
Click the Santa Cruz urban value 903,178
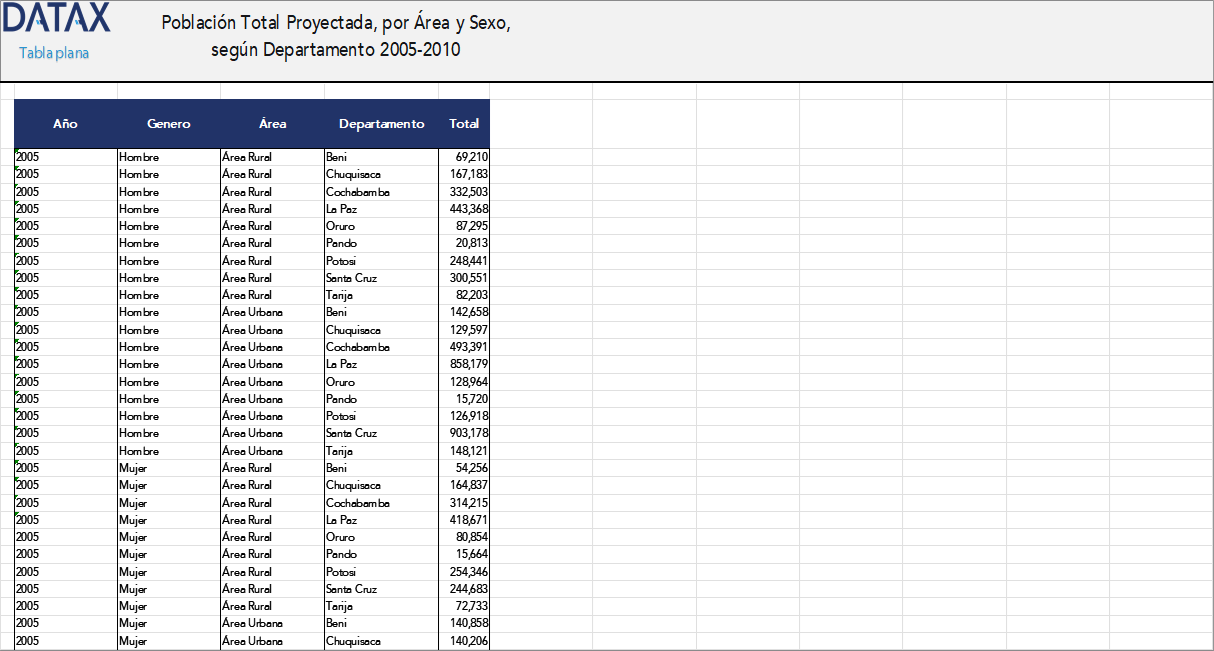[x=461, y=433]
